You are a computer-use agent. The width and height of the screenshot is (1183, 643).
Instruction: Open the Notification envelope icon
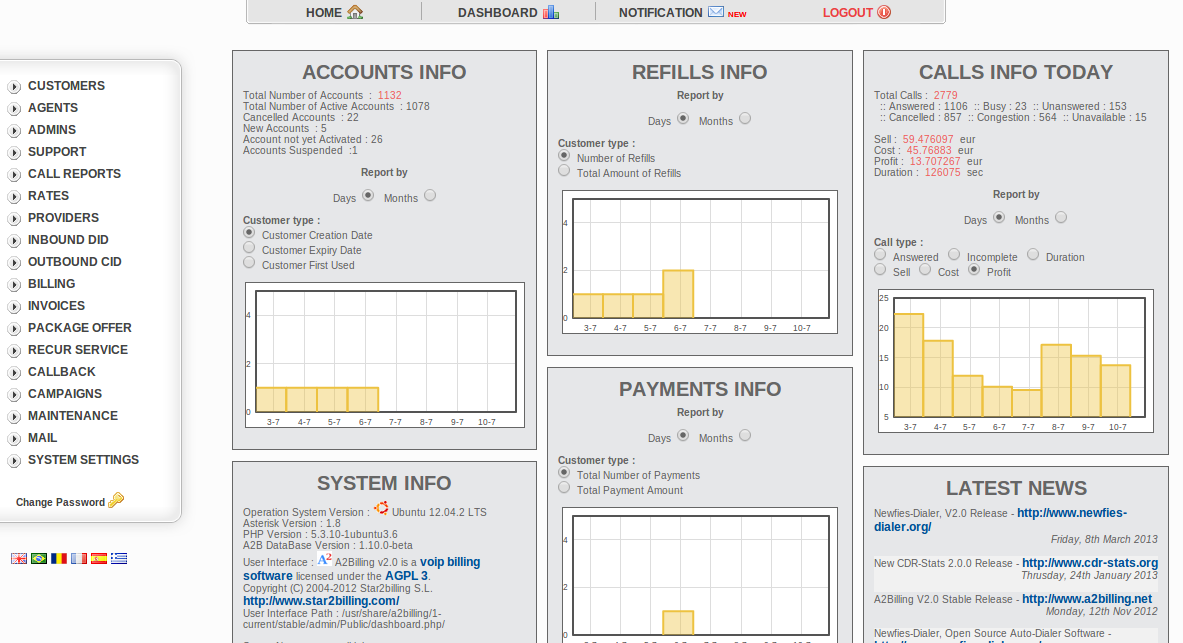tap(716, 12)
